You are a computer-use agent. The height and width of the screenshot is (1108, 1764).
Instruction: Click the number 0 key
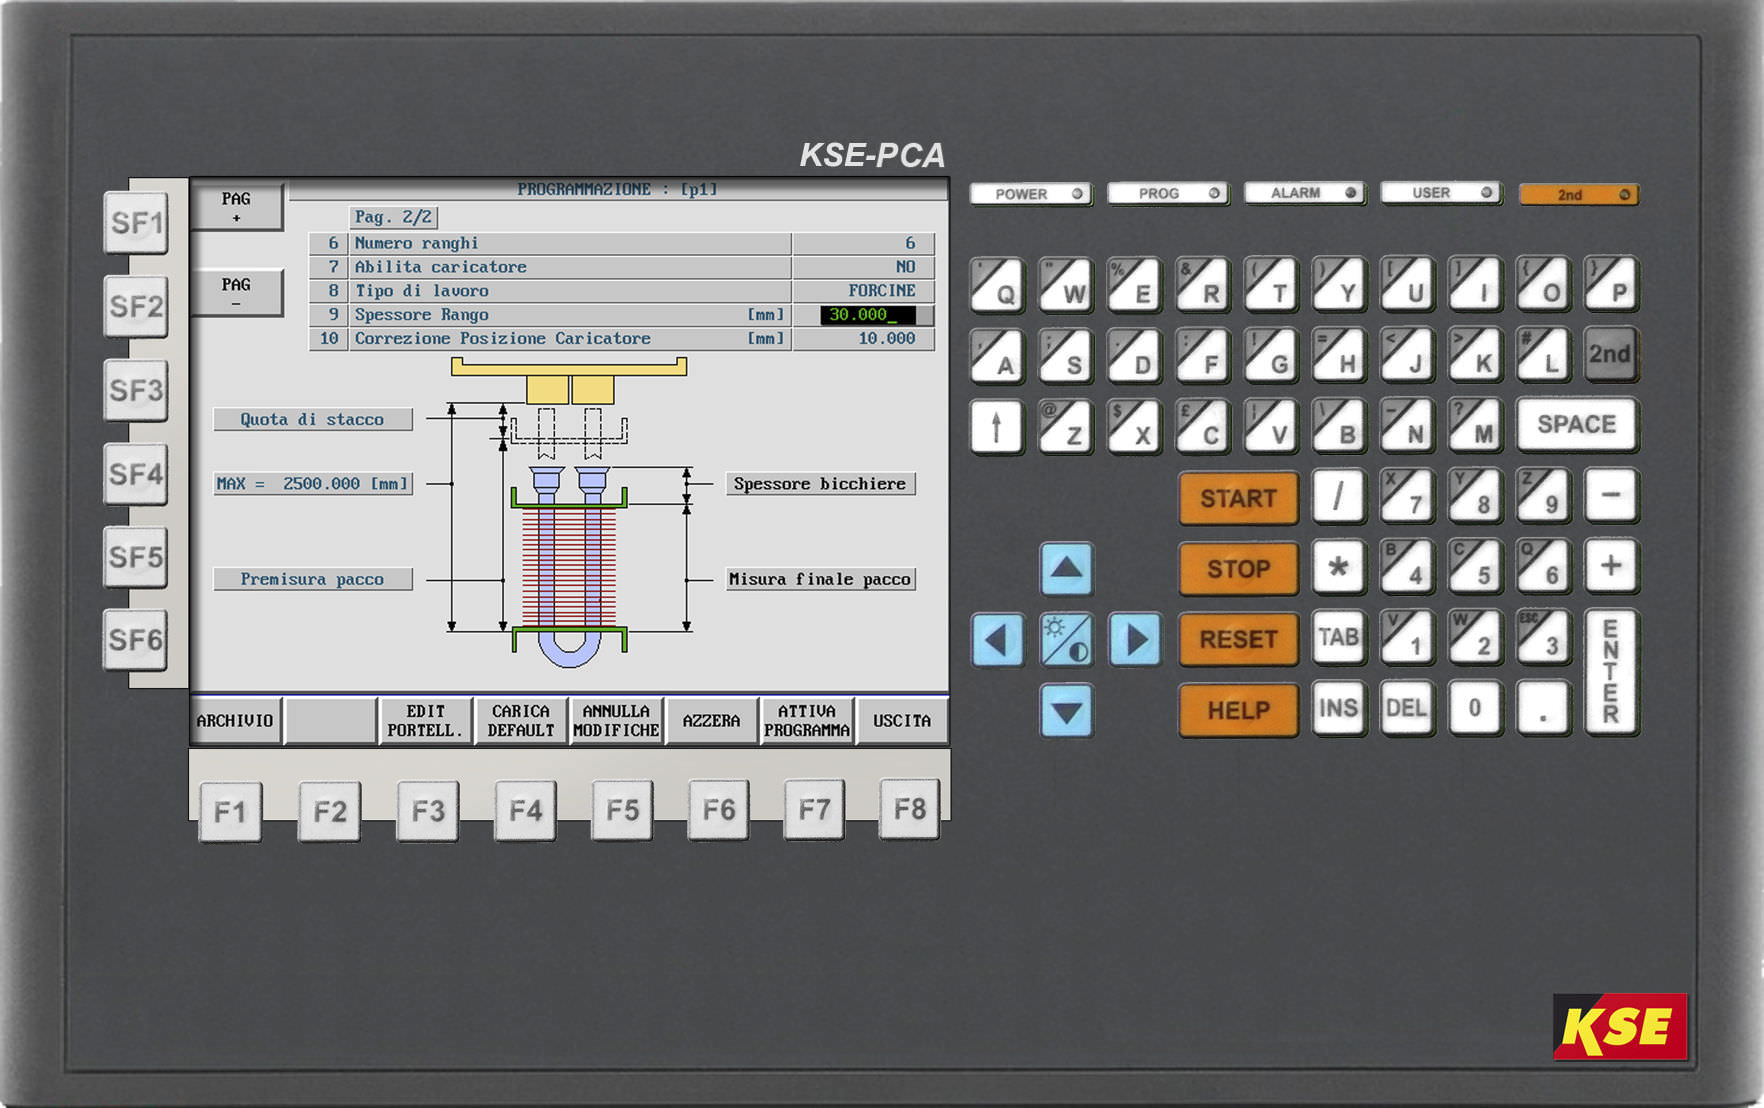(1475, 709)
